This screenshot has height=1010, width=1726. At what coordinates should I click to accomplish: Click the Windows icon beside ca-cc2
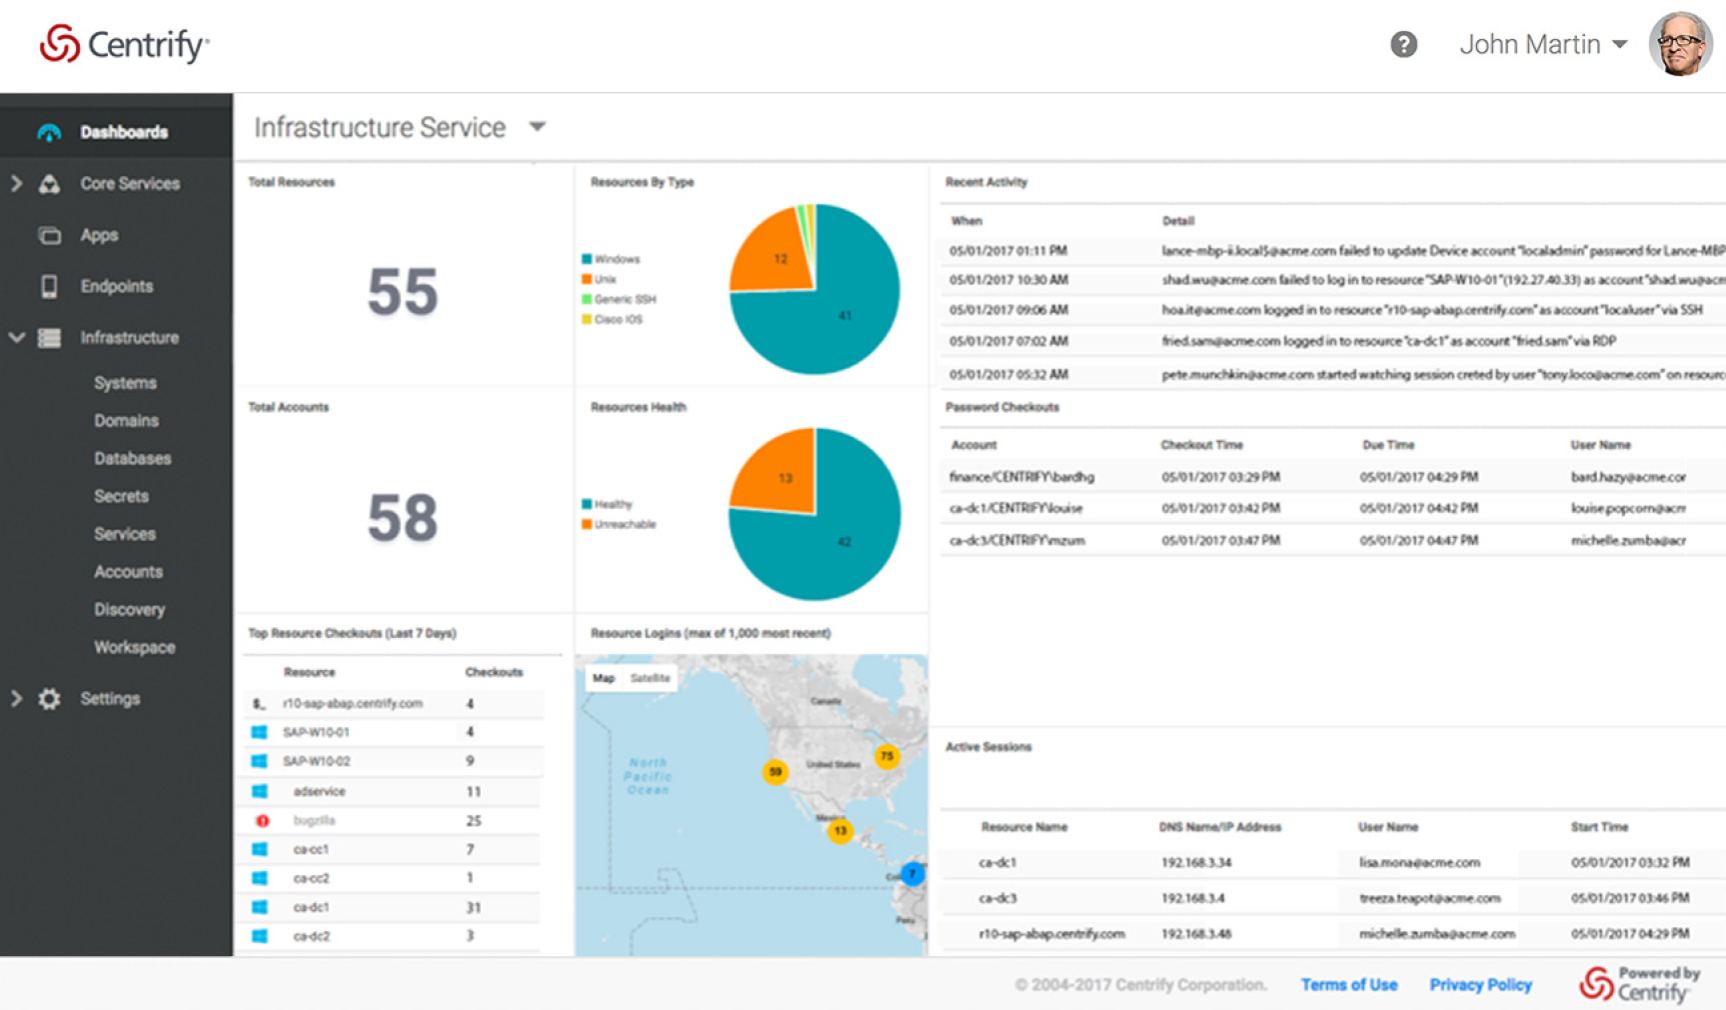259,879
